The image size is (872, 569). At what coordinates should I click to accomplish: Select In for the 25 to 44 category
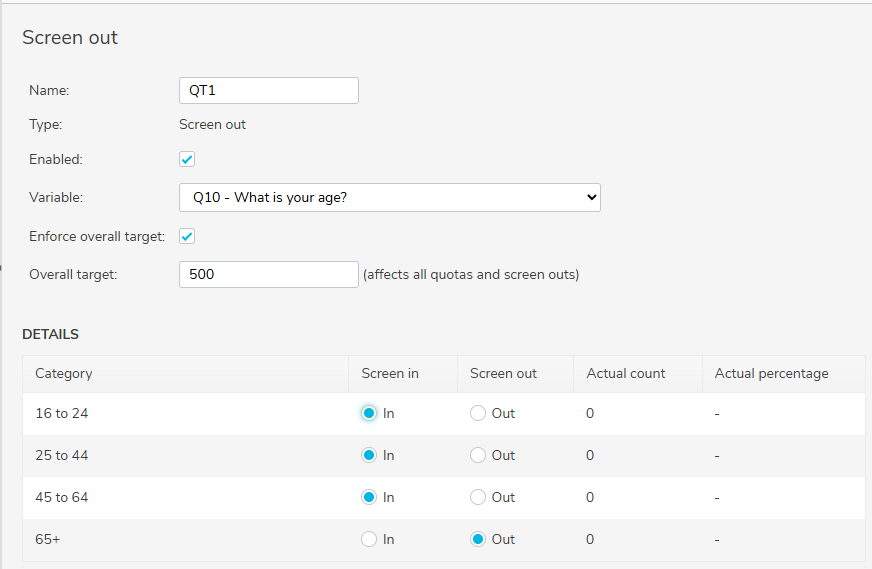coord(369,456)
